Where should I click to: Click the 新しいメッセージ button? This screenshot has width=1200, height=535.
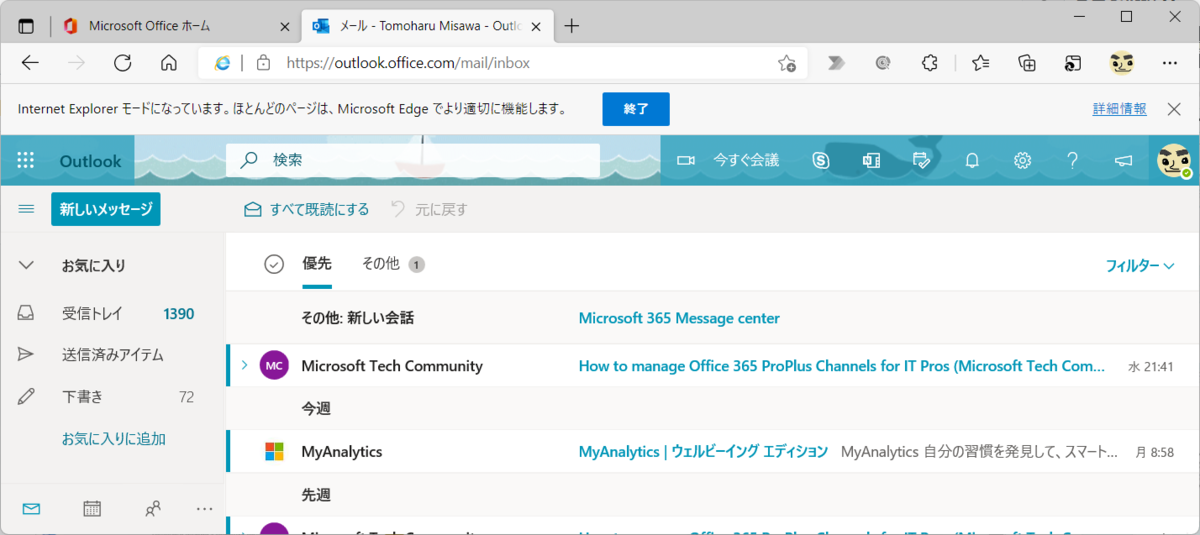click(106, 209)
